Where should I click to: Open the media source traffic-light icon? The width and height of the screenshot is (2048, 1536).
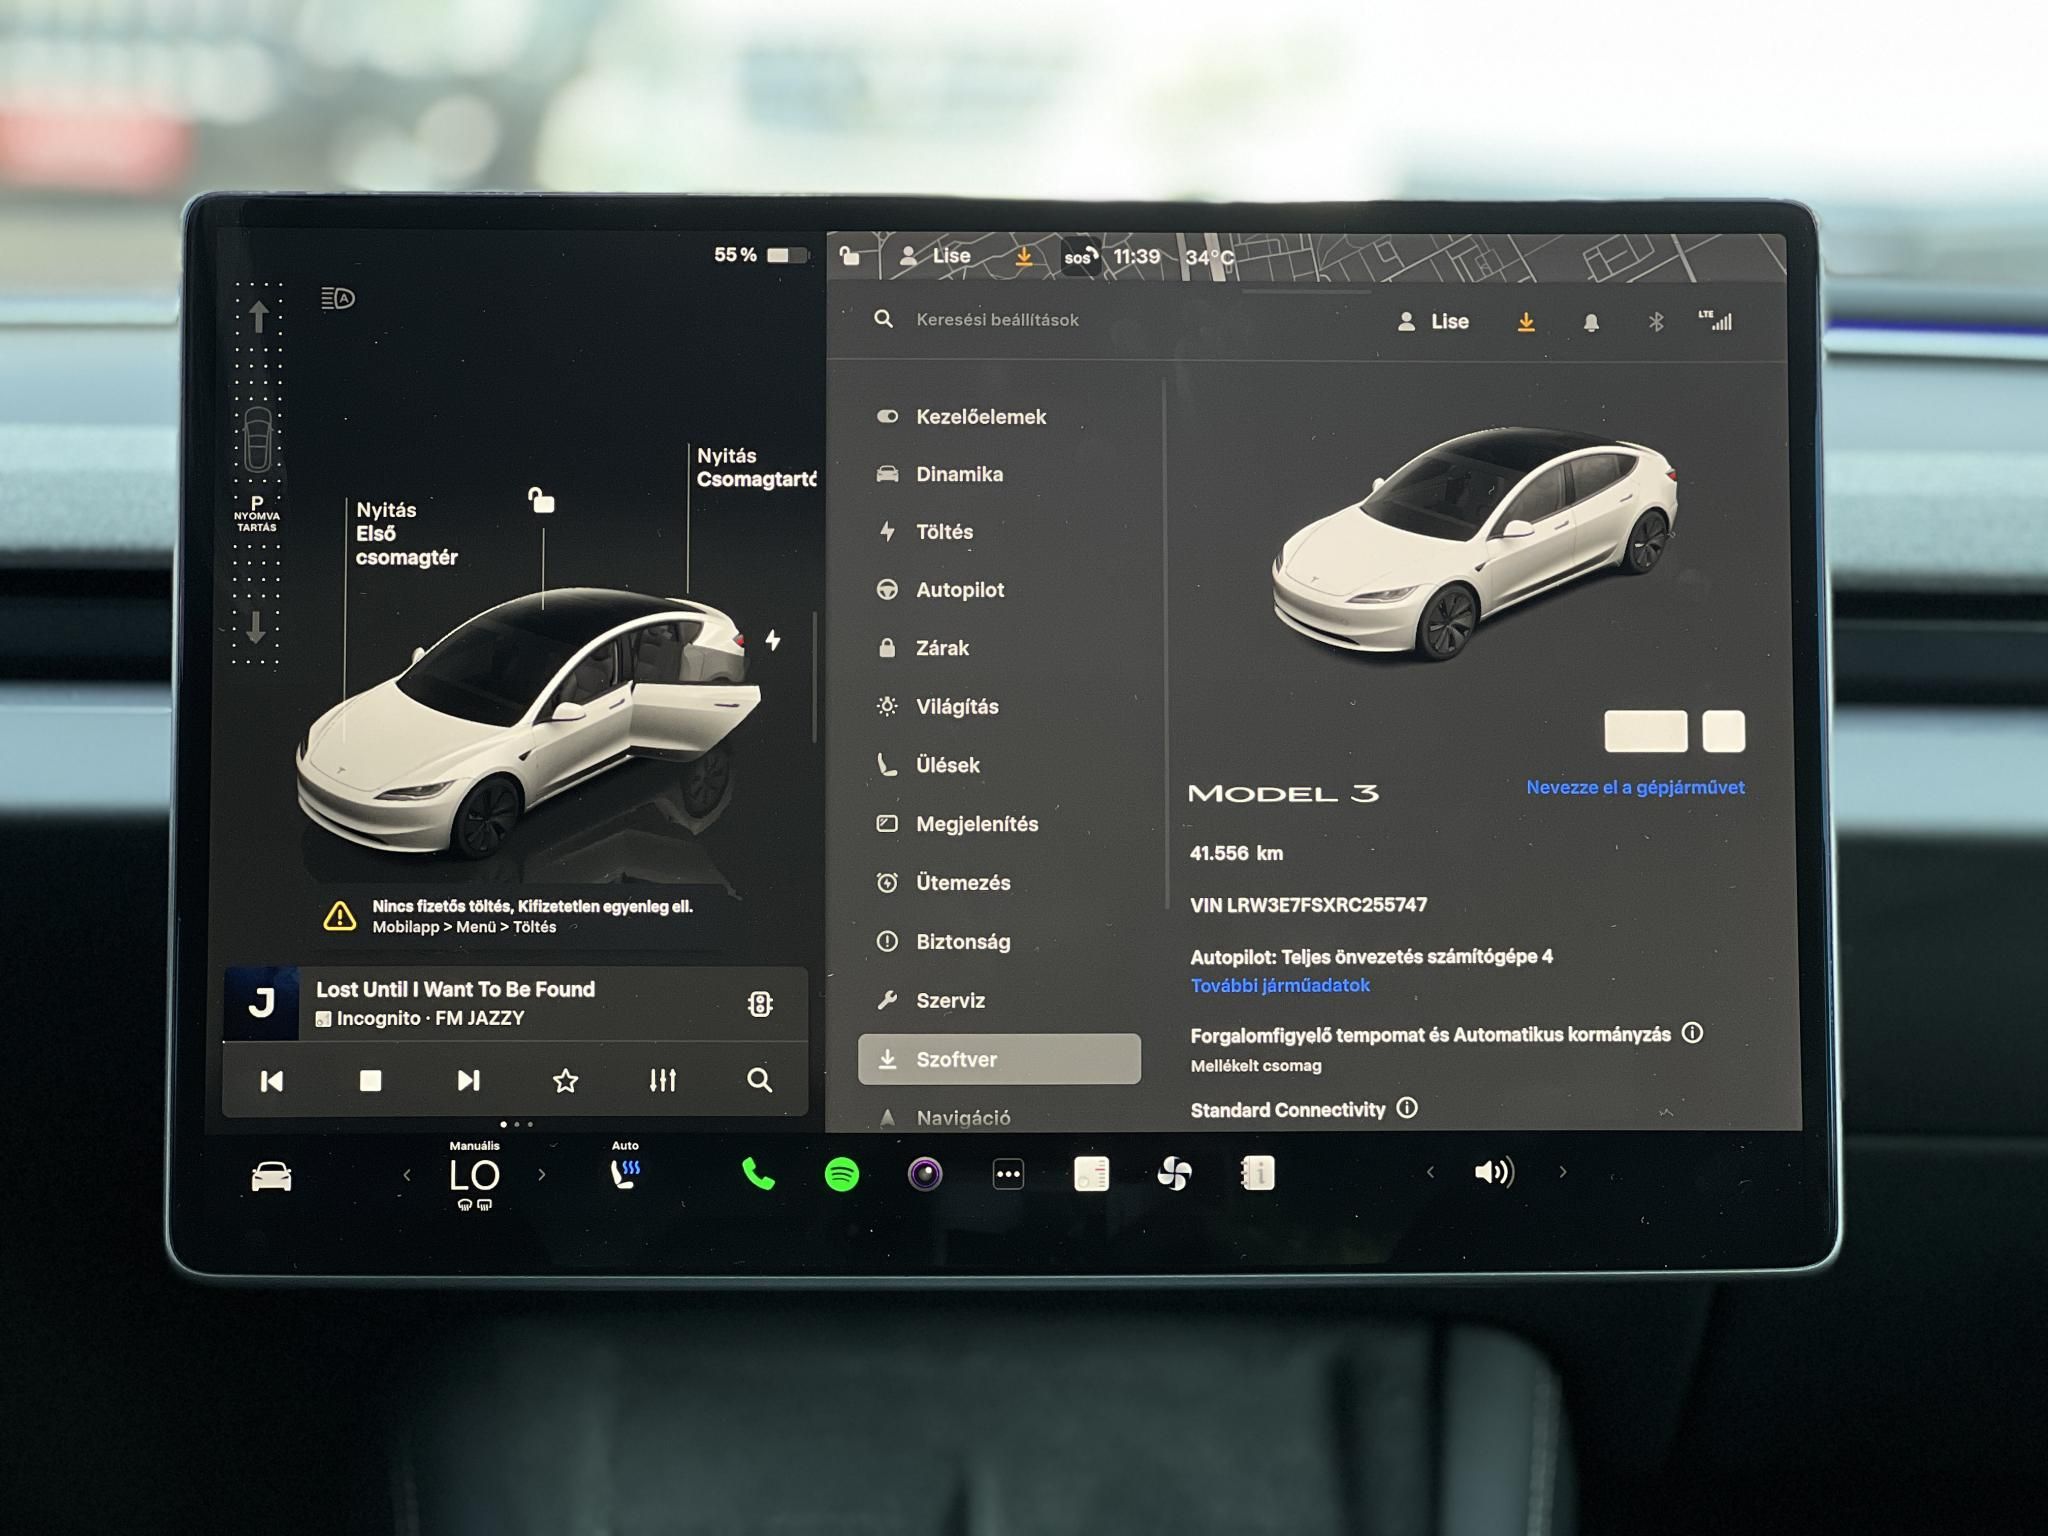click(x=760, y=1004)
